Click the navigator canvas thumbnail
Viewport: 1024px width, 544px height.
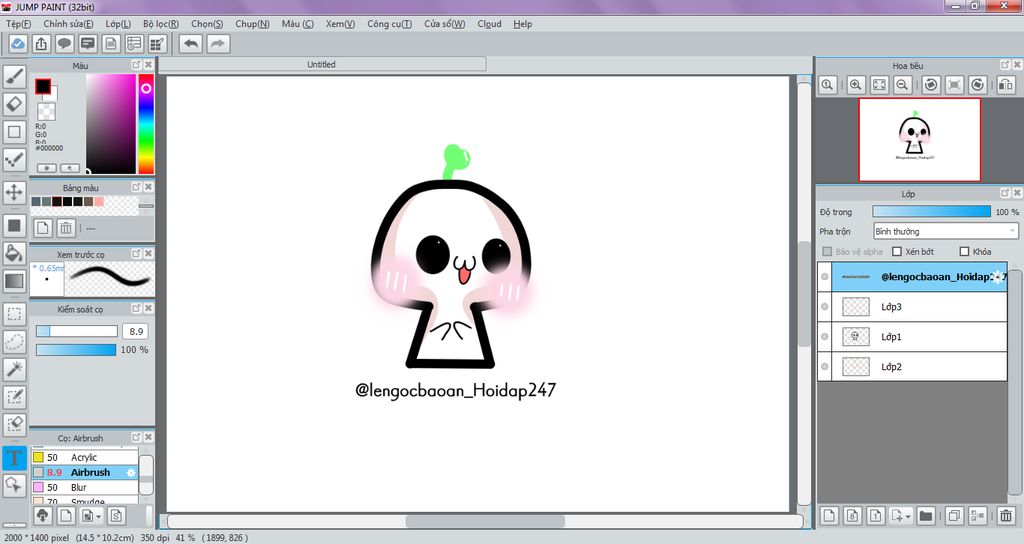(x=920, y=140)
